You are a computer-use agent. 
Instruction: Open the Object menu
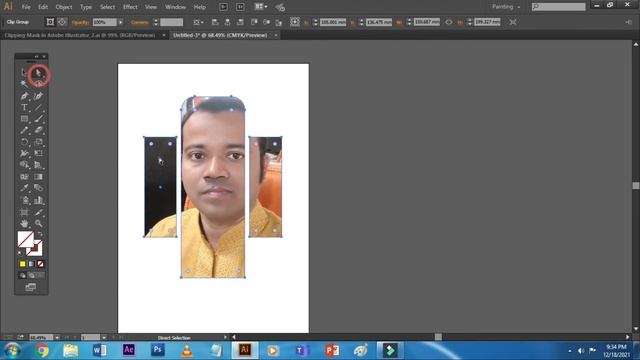click(64, 7)
